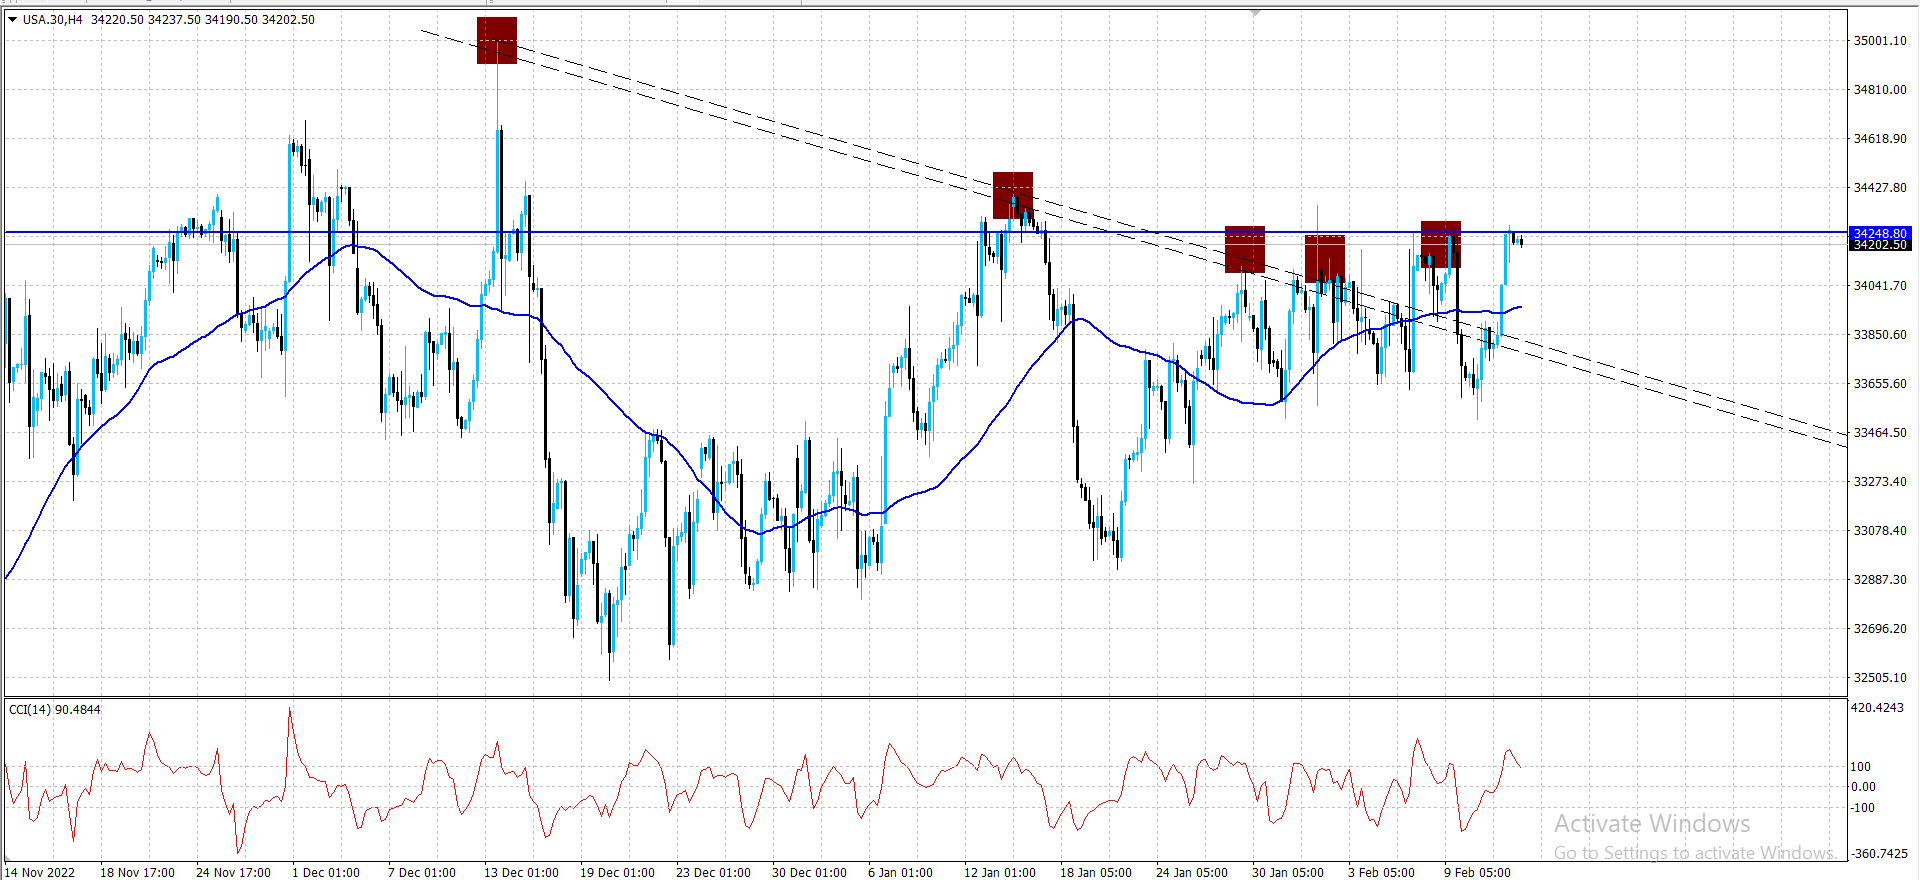Click the OHLC values 34220.50 34237.50 header
This screenshot has width=1920, height=880.
pos(146,19)
